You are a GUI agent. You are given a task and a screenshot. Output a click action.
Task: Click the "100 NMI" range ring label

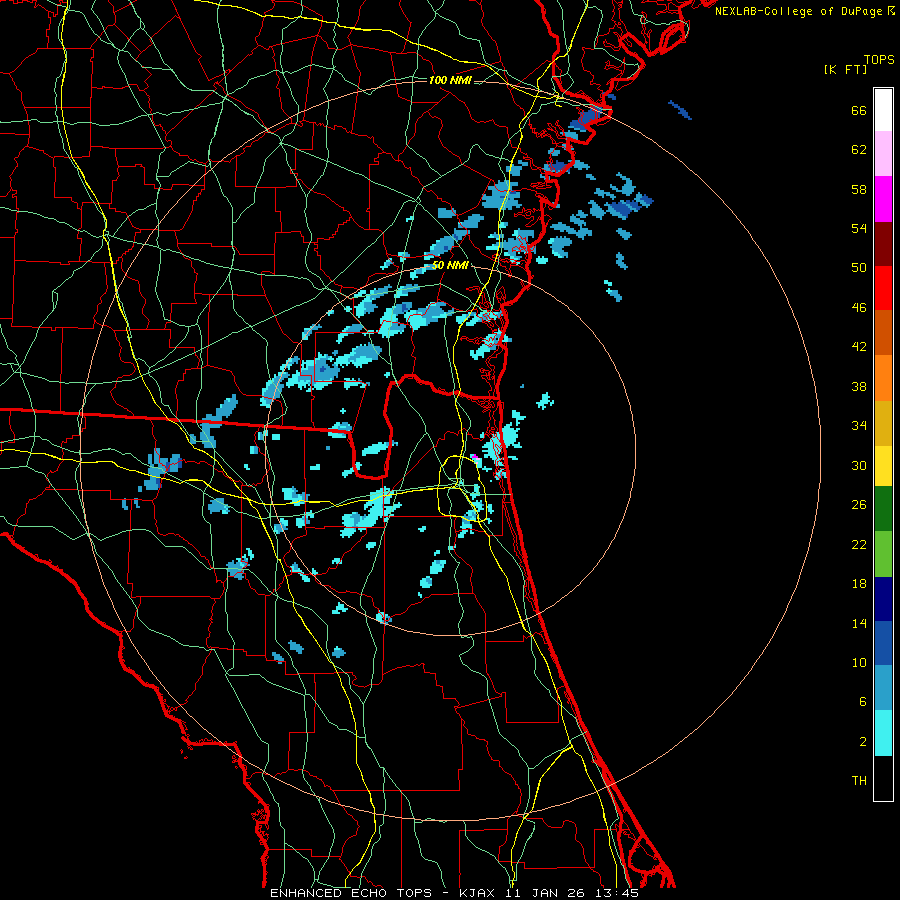point(450,80)
